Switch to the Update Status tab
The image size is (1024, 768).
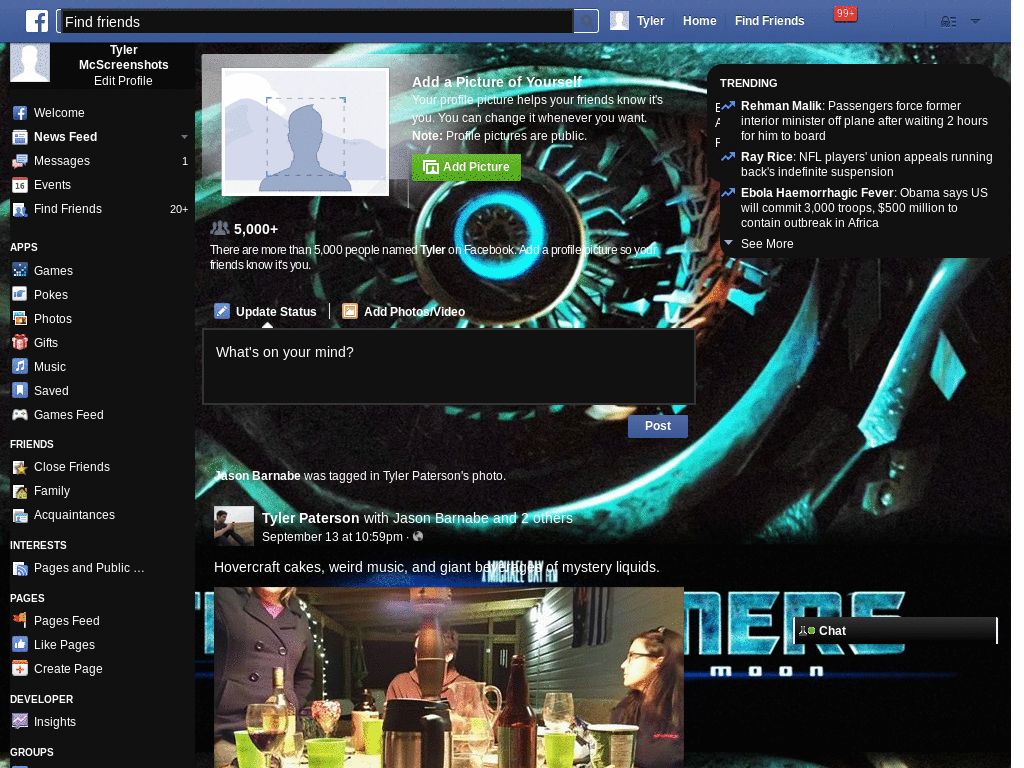(266, 312)
